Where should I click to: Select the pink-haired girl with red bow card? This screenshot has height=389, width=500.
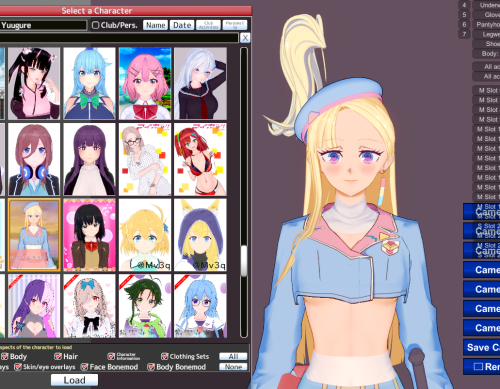coord(145,83)
